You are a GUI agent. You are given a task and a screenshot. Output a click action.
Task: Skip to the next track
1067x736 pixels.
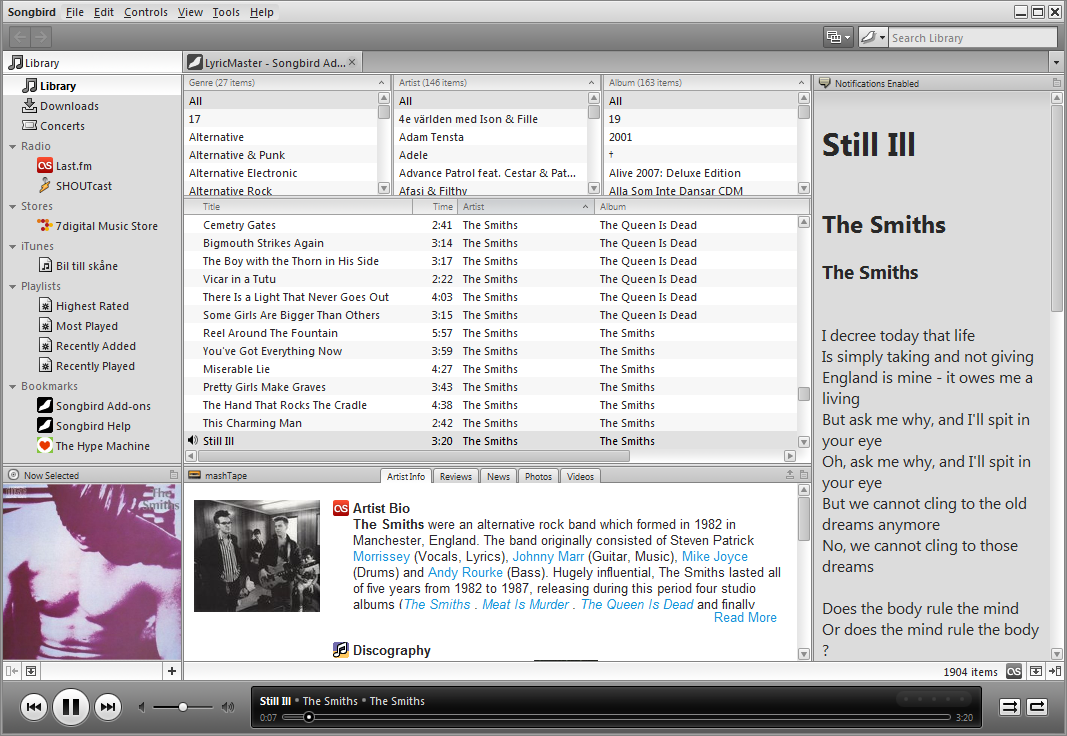coord(108,707)
